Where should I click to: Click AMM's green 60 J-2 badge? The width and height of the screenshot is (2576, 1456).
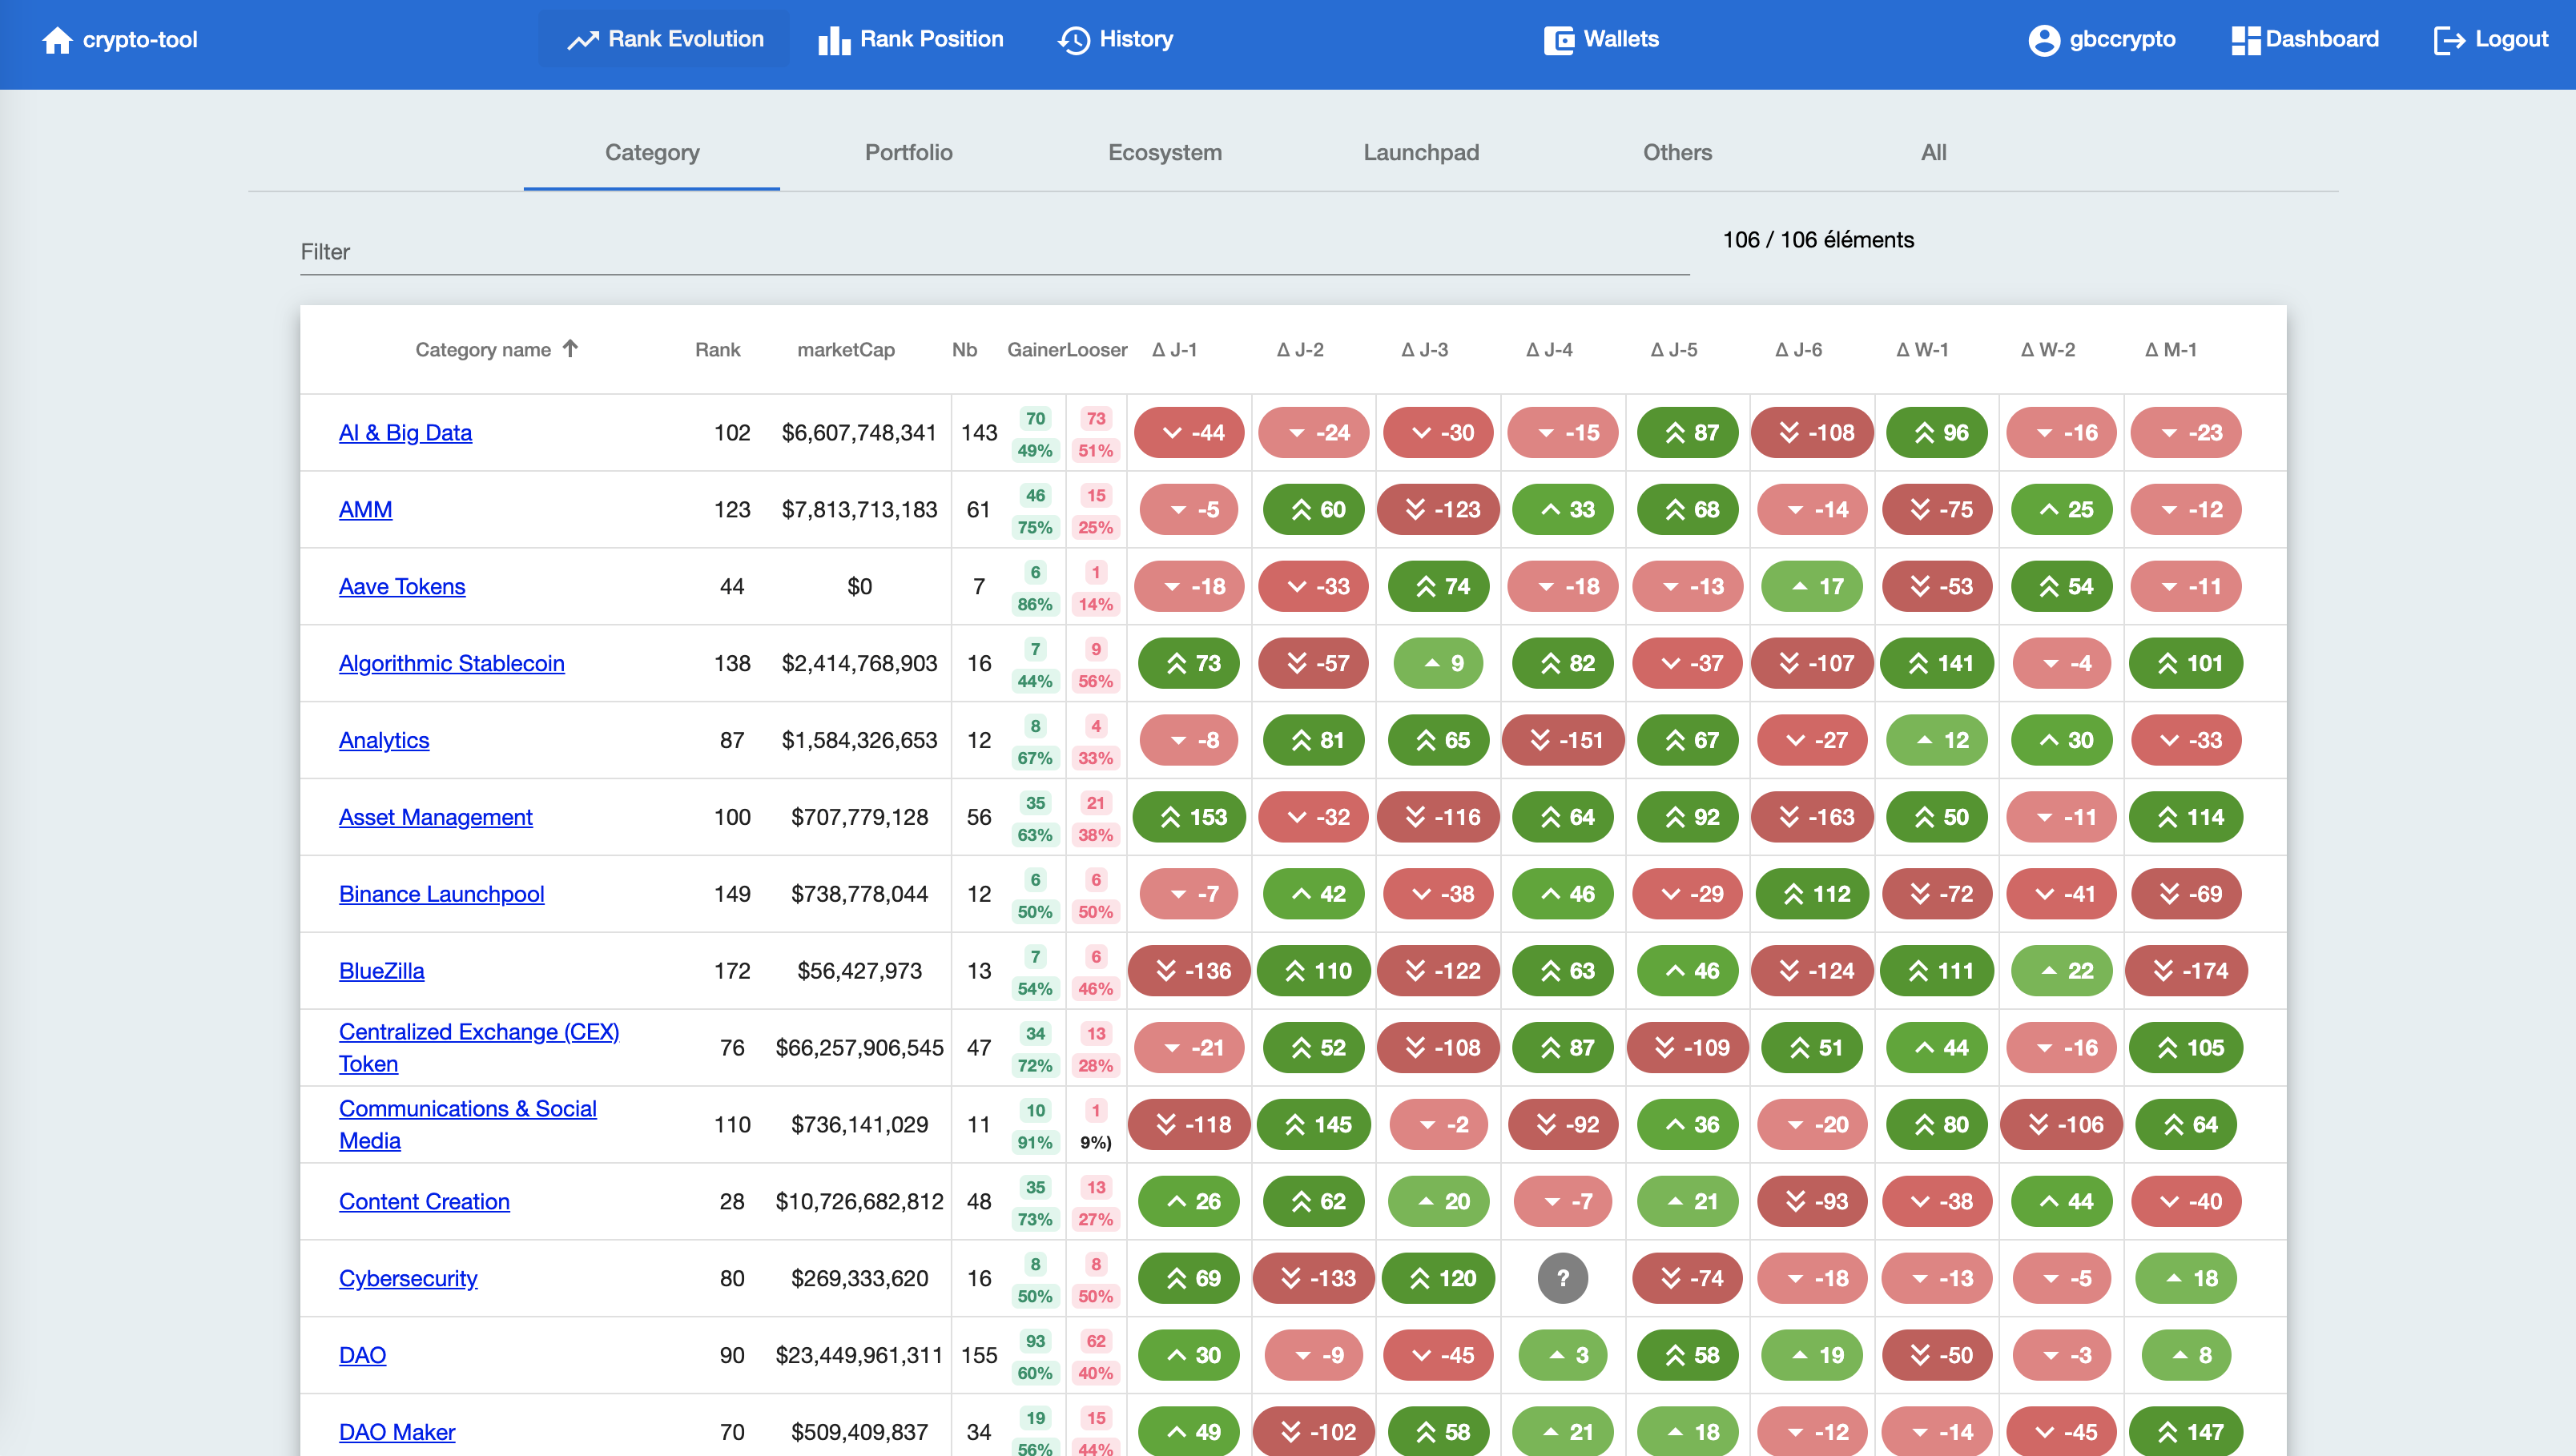tap(1314, 510)
